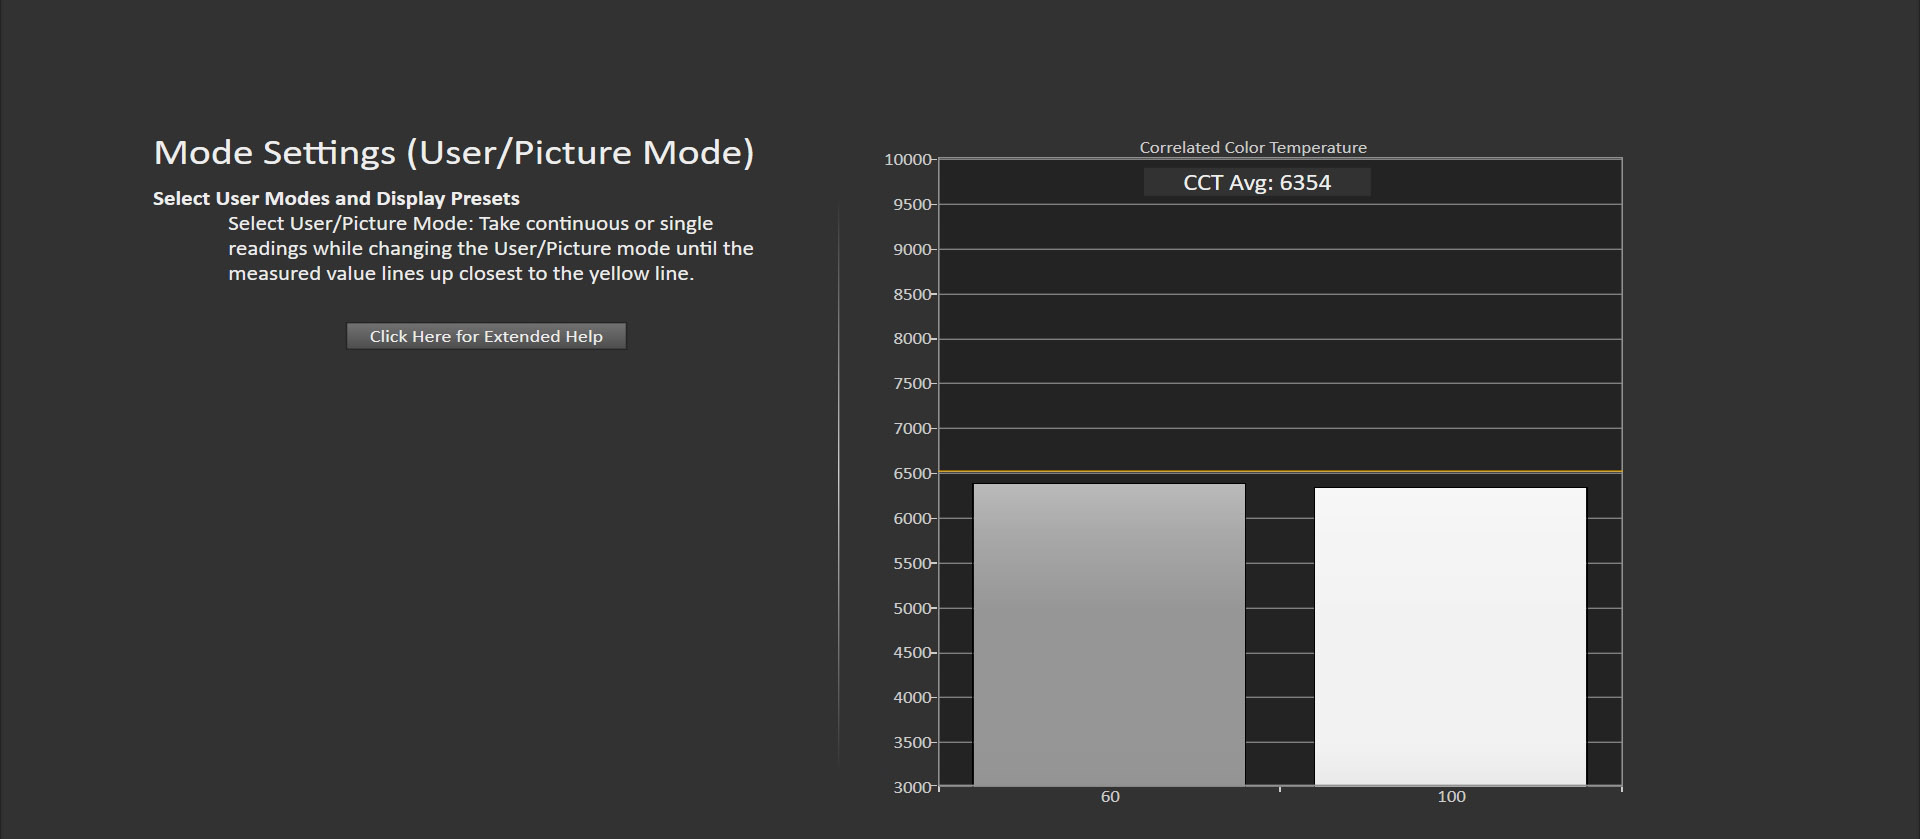The width and height of the screenshot is (1920, 839).
Task: Click the 'Select User/Picture Mode' instruction paragraph
Action: pyautogui.click(x=490, y=248)
